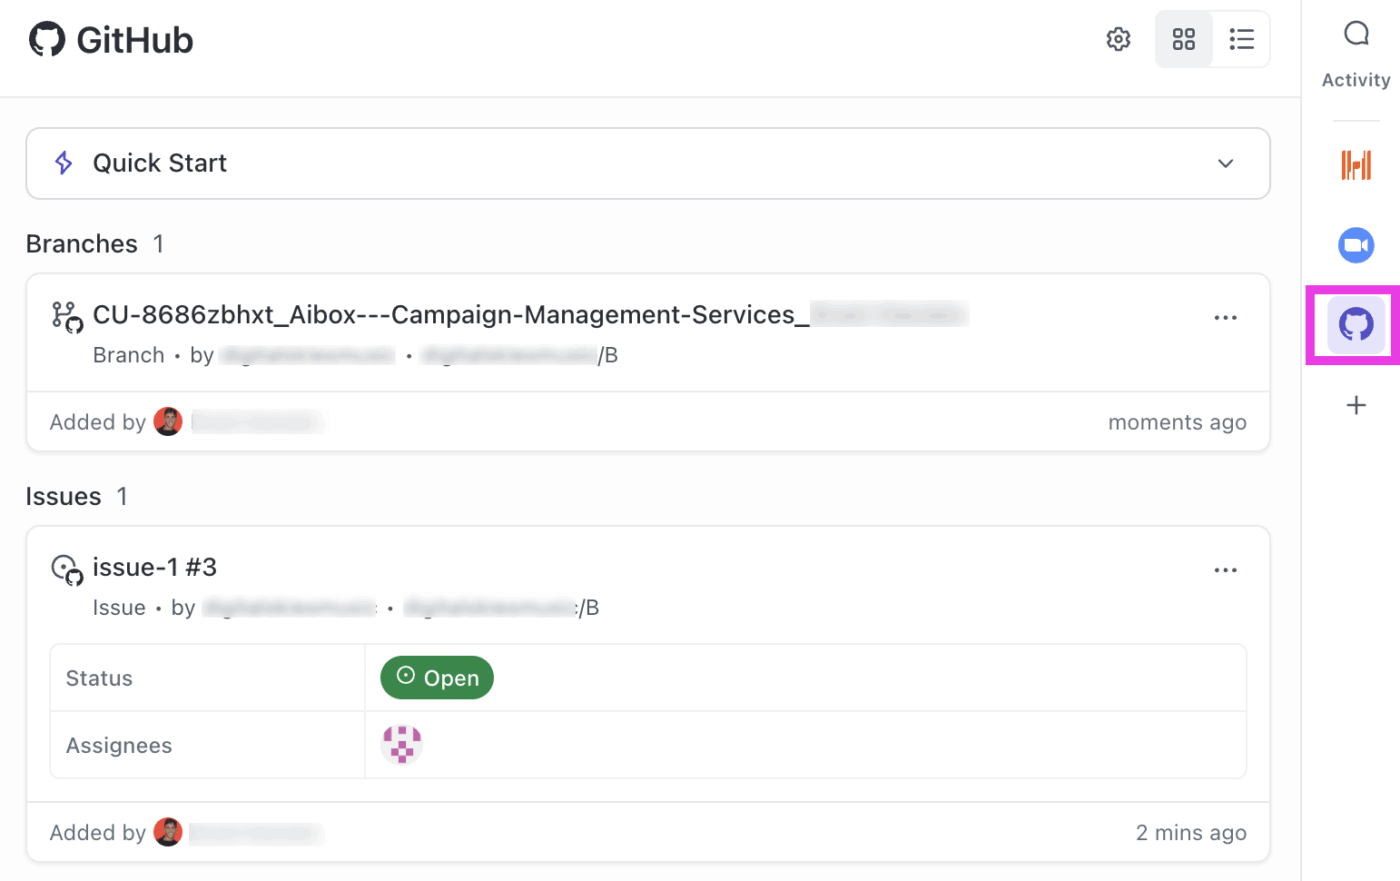Viewport: 1400px width, 881px height.
Task: Open the GitHub app in the sidebar
Action: point(1355,325)
